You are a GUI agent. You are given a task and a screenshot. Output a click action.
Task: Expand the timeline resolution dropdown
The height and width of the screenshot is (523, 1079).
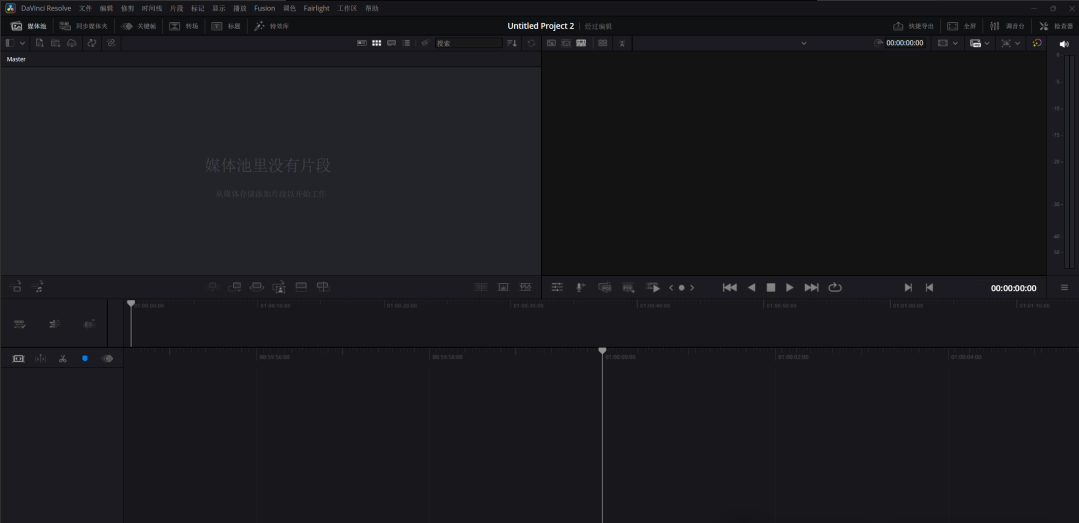955,43
